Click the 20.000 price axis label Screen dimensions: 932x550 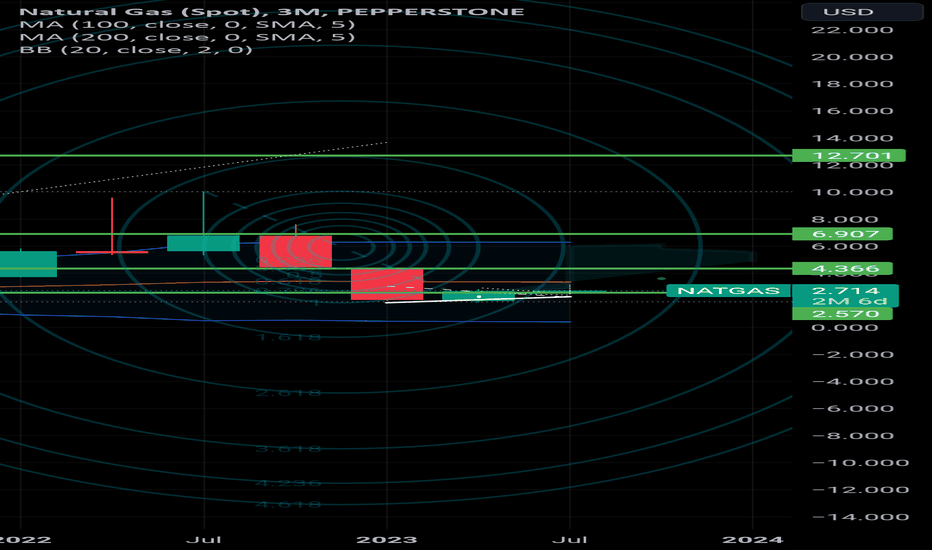pyautogui.click(x=852, y=57)
